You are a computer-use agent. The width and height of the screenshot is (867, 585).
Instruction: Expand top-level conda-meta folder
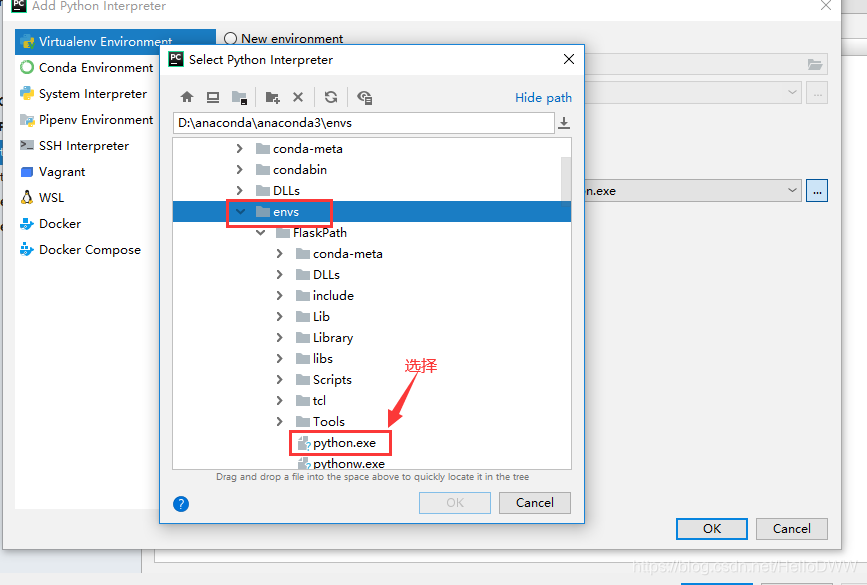[239, 149]
